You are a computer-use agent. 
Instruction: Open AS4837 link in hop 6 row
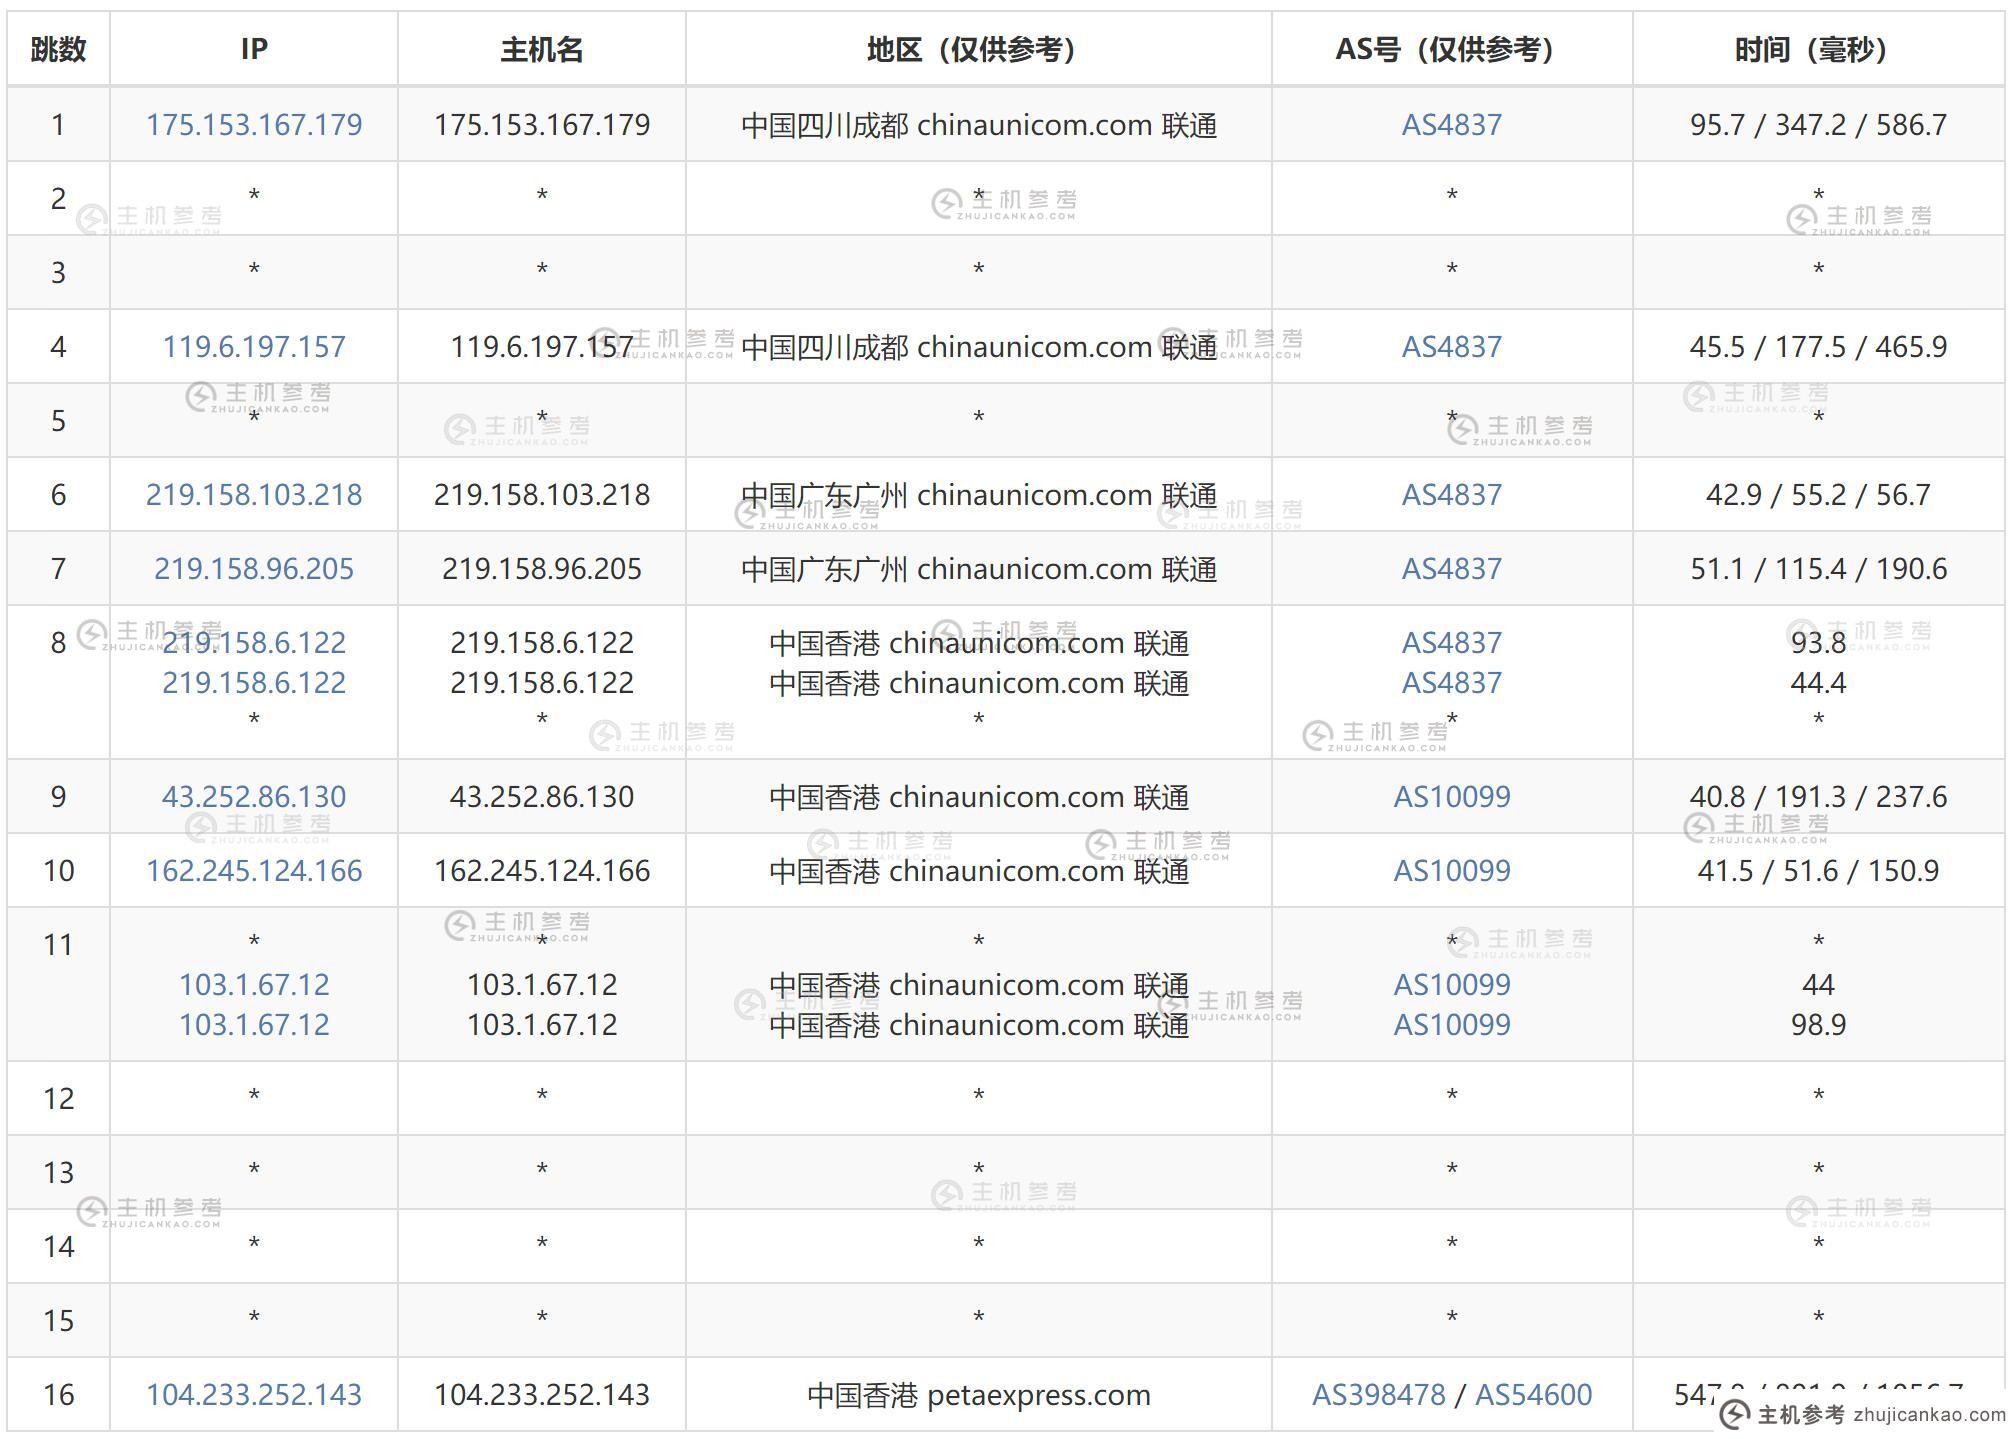tap(1452, 495)
